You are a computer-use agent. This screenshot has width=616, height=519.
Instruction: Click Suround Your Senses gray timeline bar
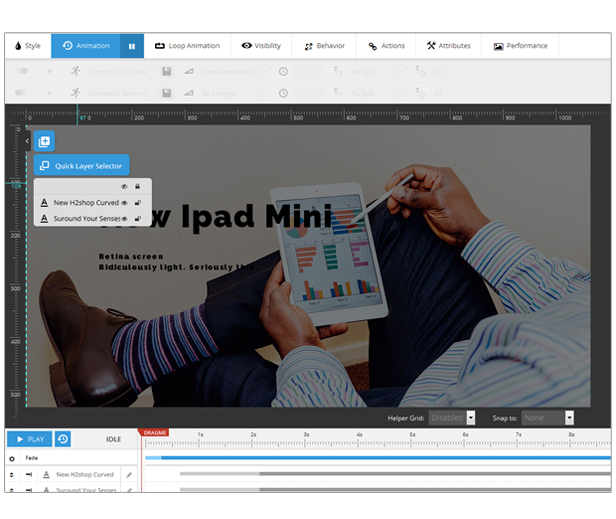point(395,490)
